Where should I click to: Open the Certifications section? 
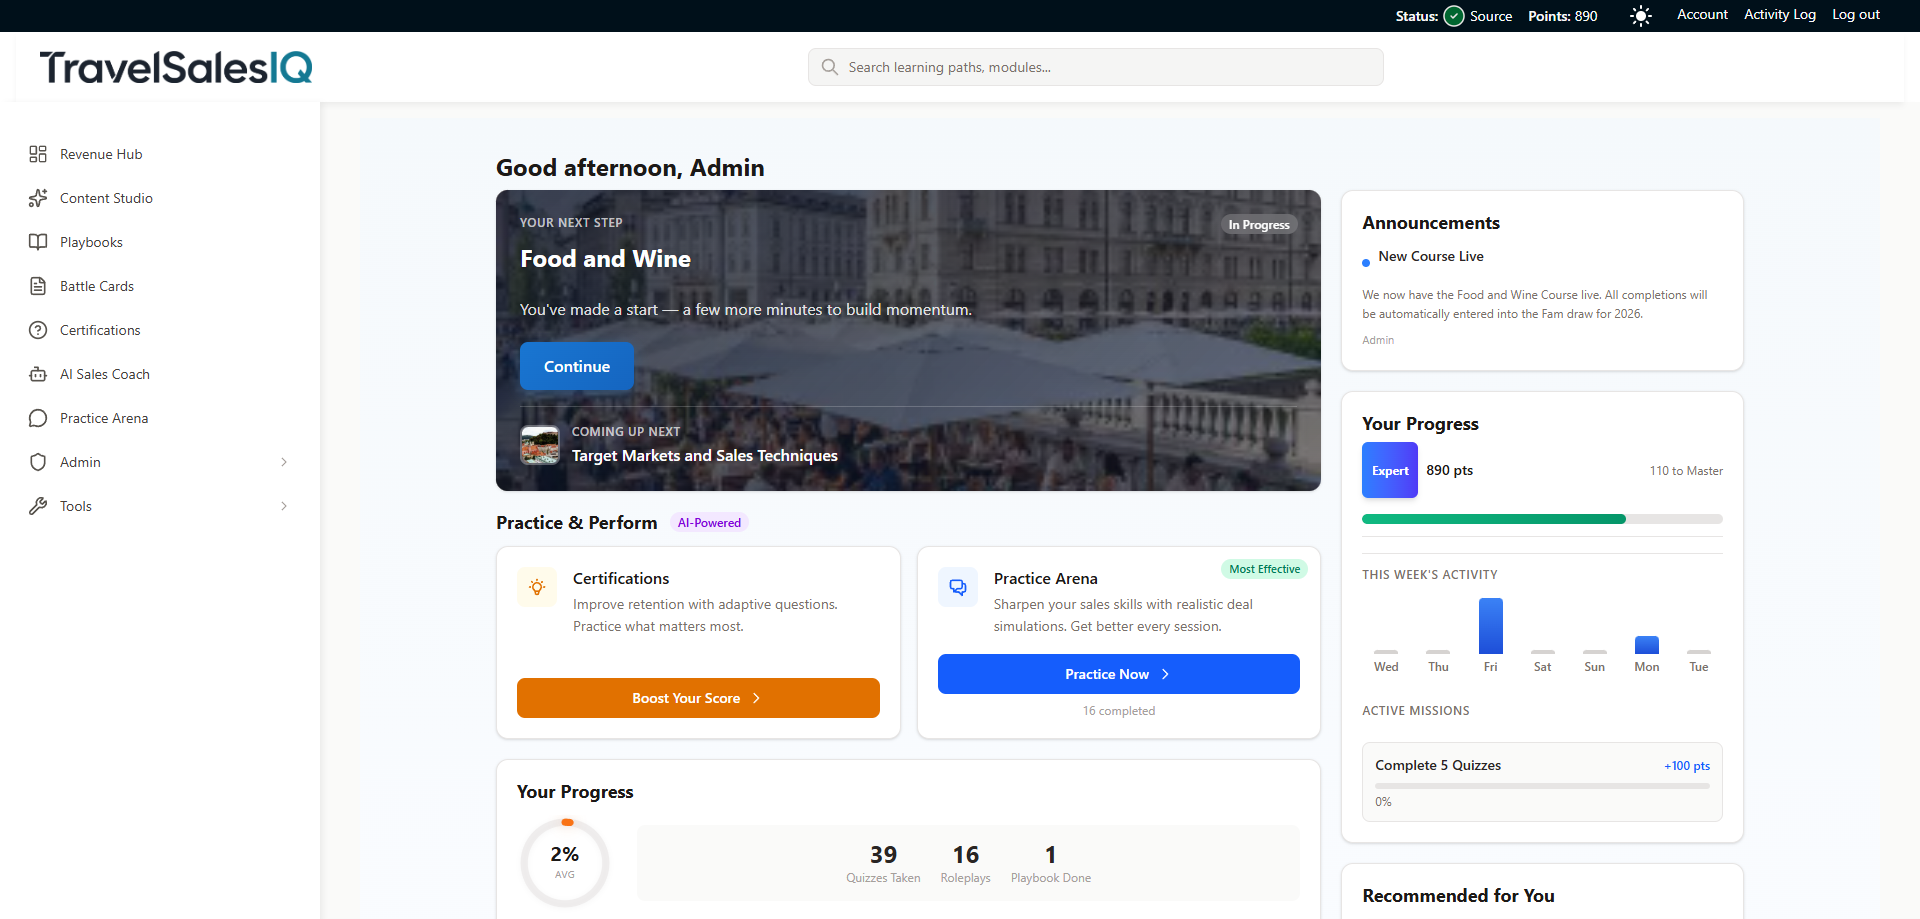(x=100, y=329)
